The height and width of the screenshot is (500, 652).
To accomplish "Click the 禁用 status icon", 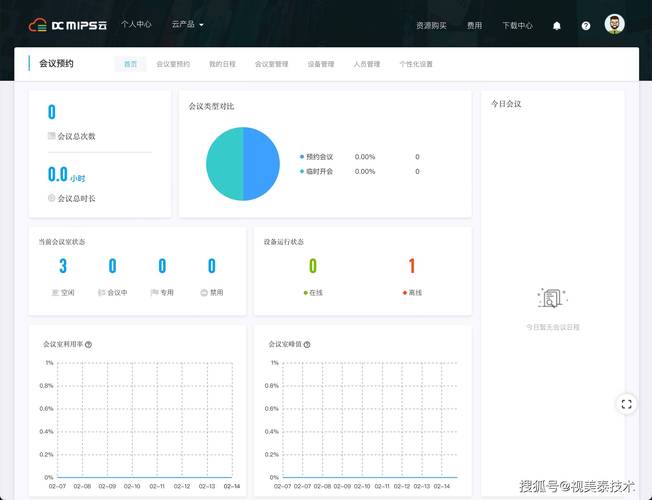I will point(204,292).
